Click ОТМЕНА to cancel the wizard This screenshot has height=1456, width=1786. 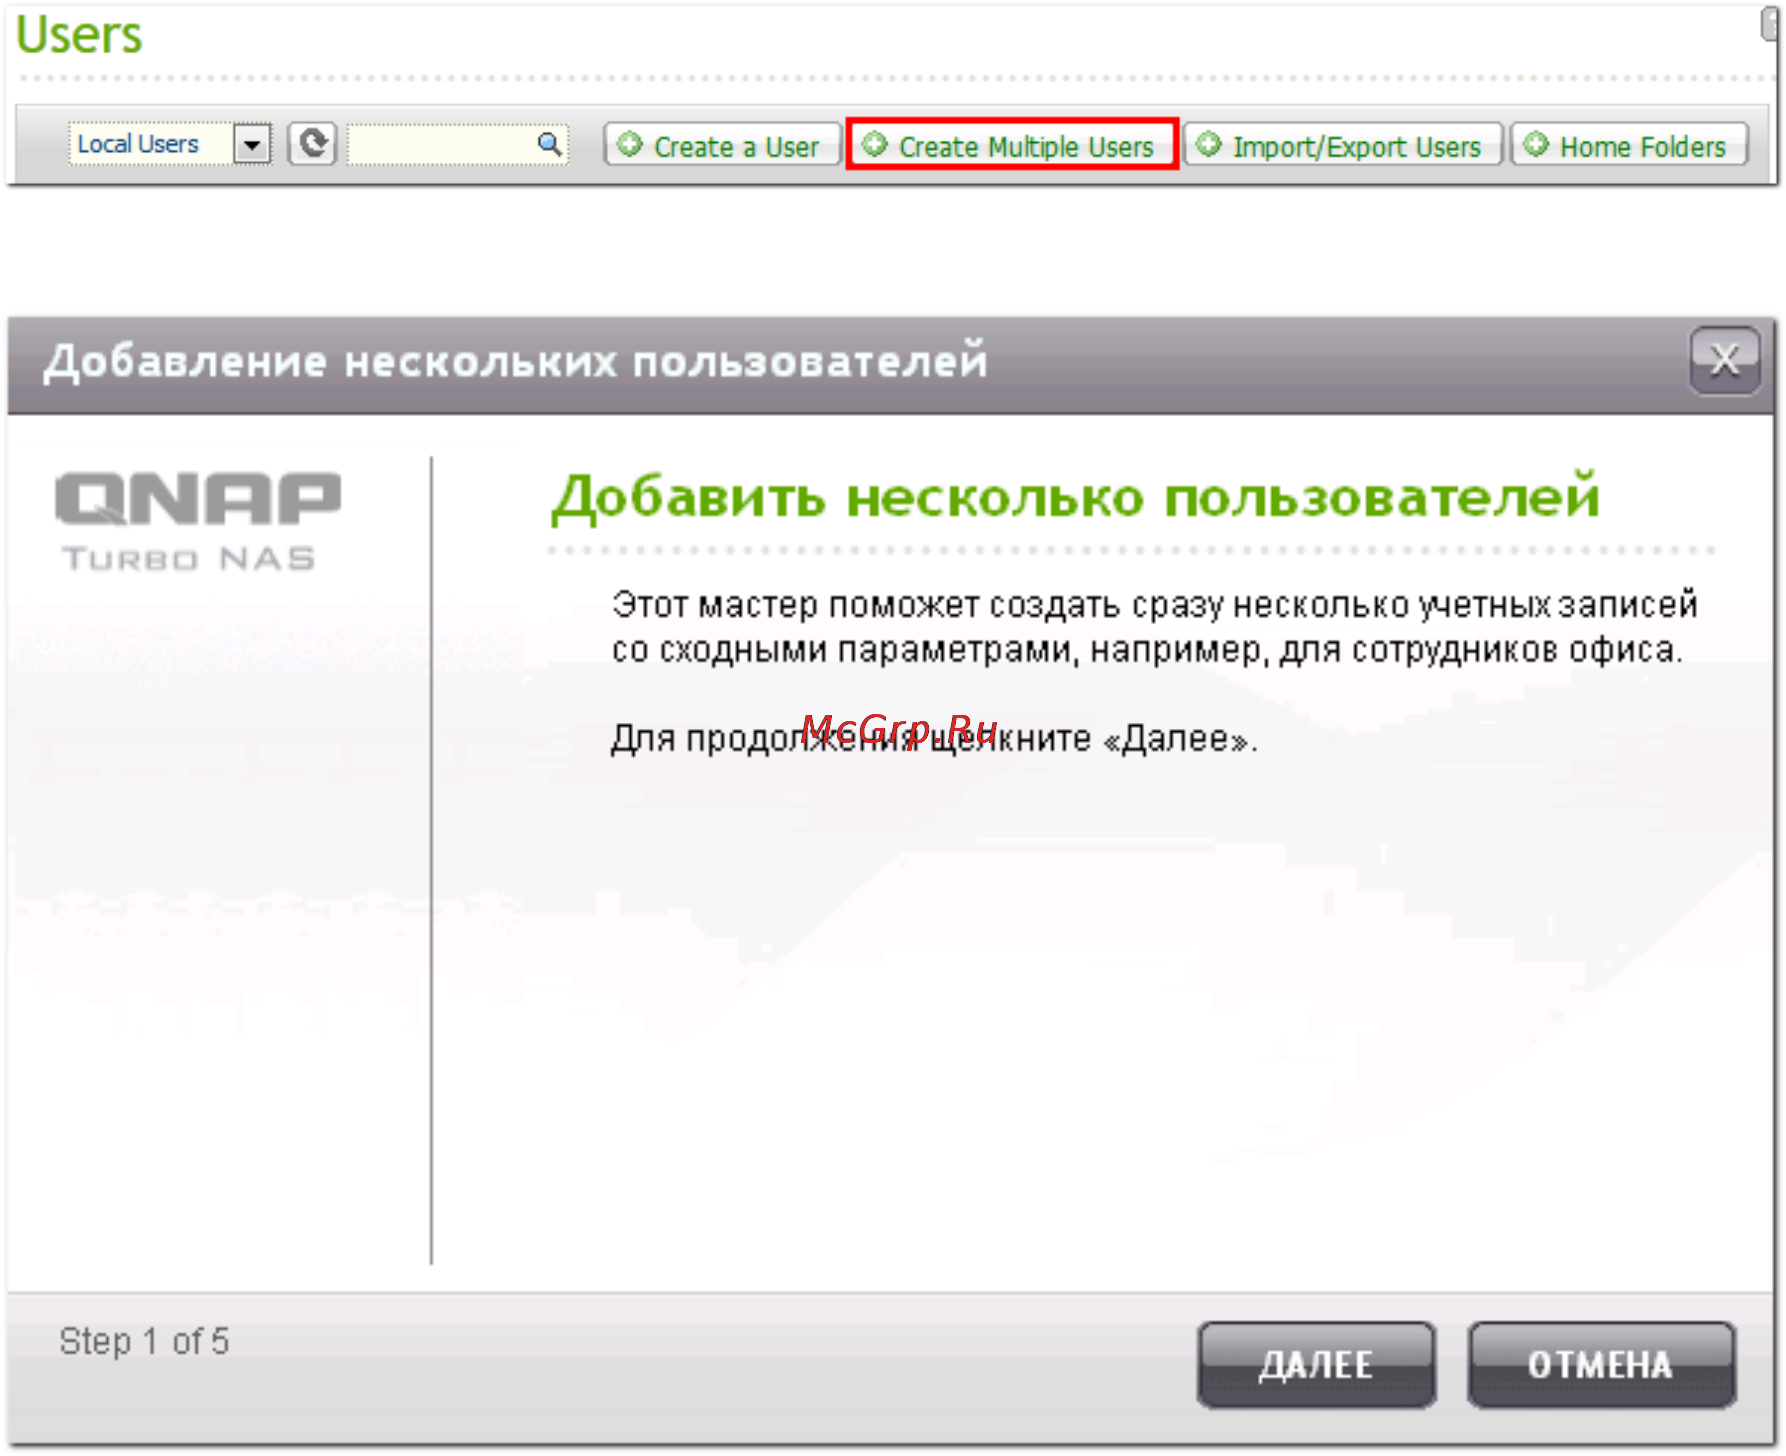pyautogui.click(x=1600, y=1364)
